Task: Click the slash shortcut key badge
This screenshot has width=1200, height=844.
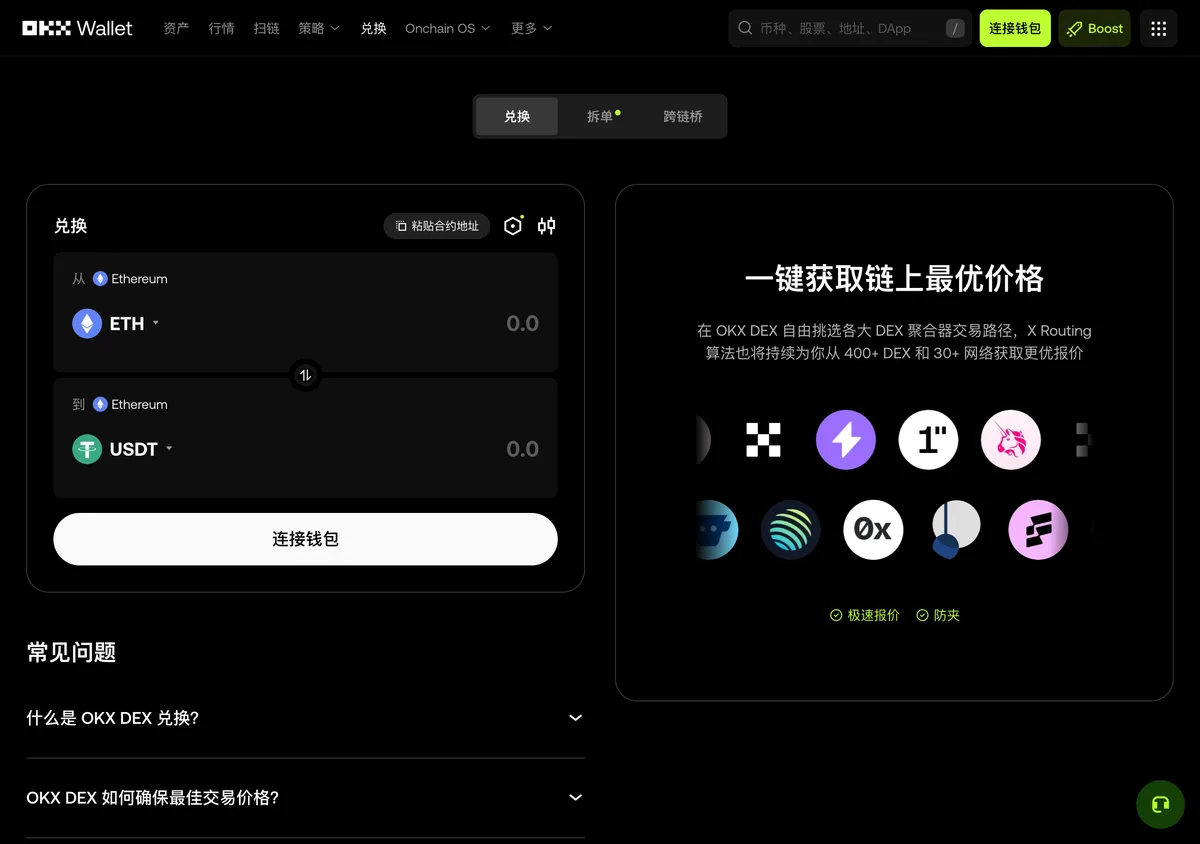Action: pyautogui.click(x=955, y=29)
